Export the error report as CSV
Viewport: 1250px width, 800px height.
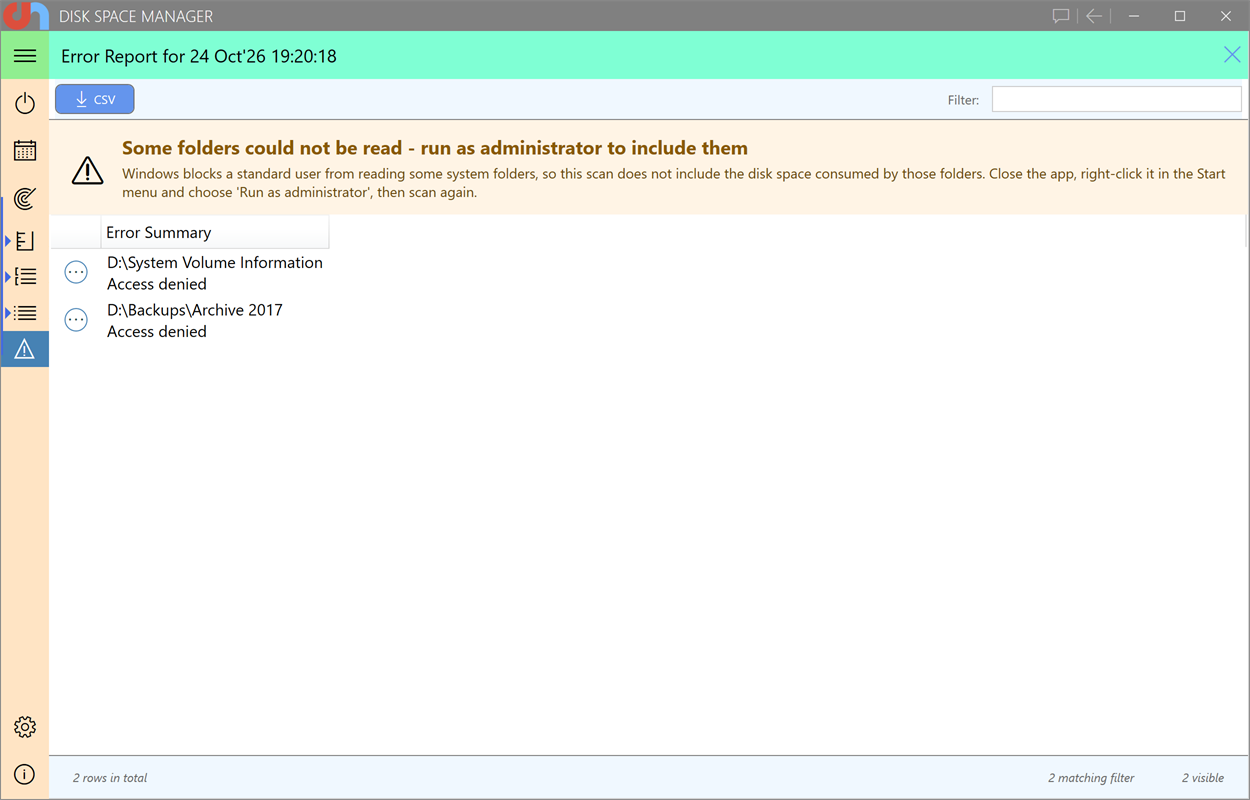coord(95,99)
